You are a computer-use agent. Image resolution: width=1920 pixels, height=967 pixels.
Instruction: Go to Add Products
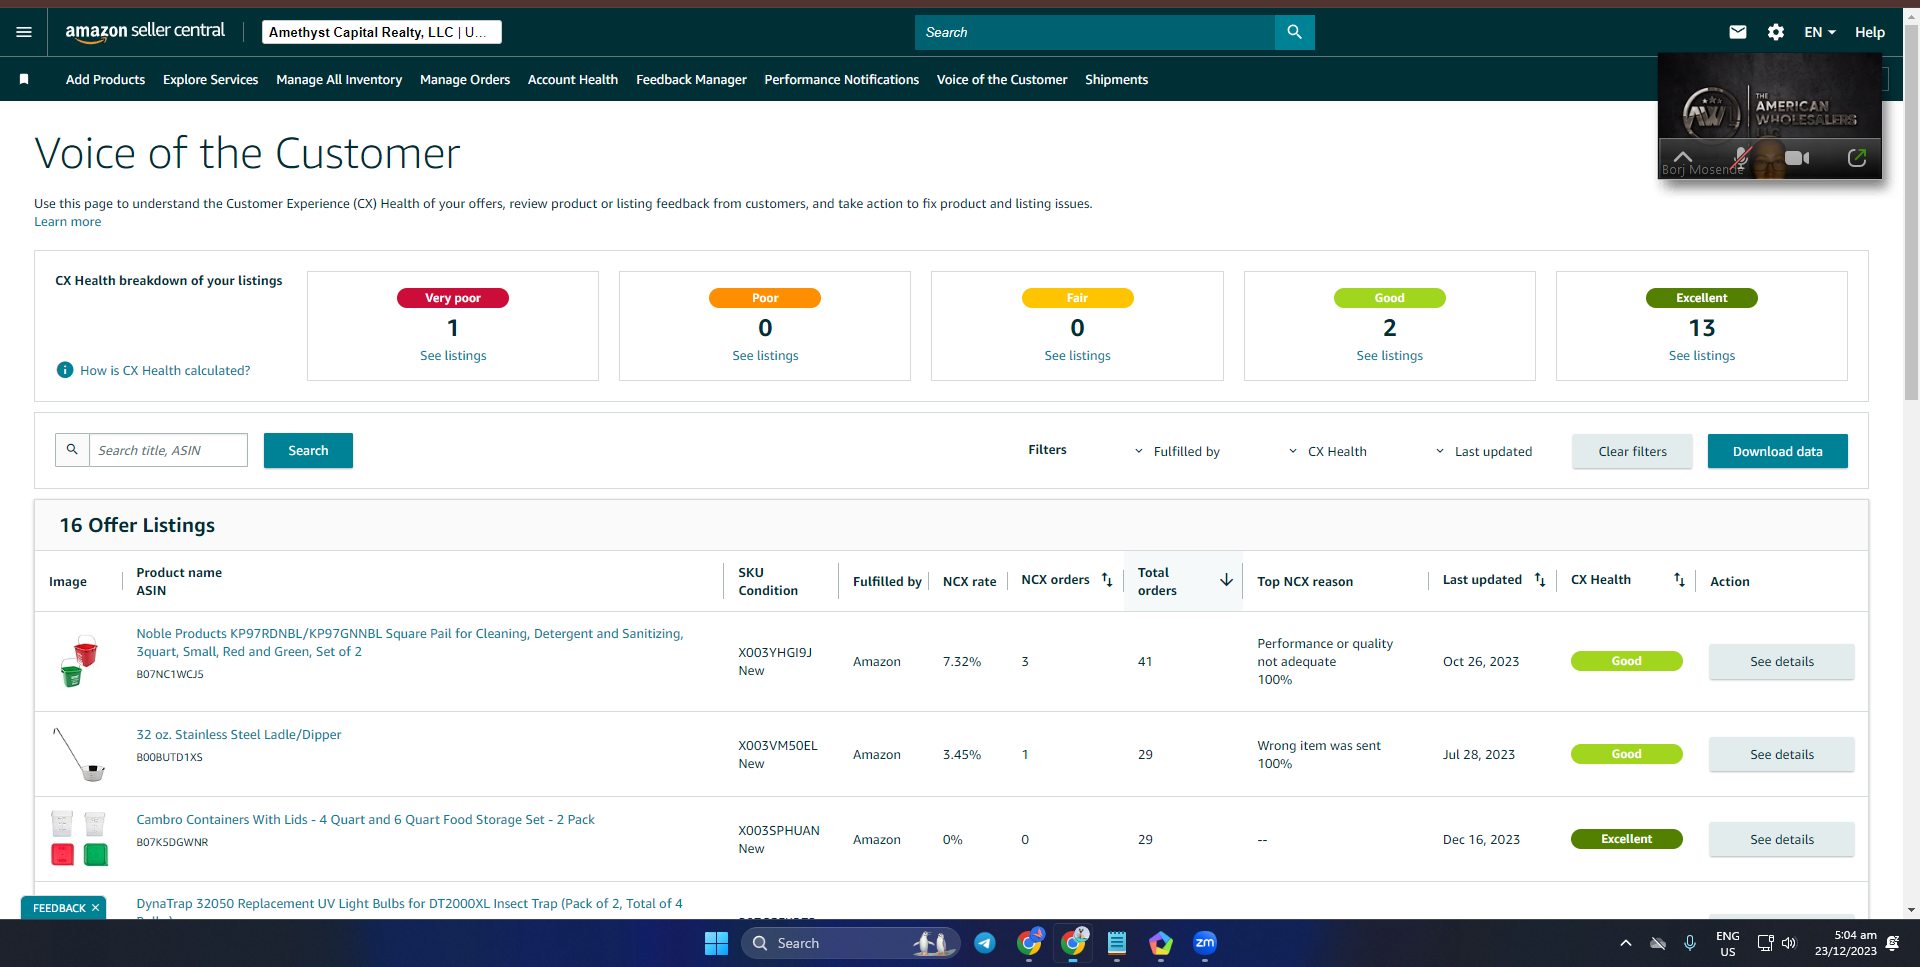click(x=105, y=79)
